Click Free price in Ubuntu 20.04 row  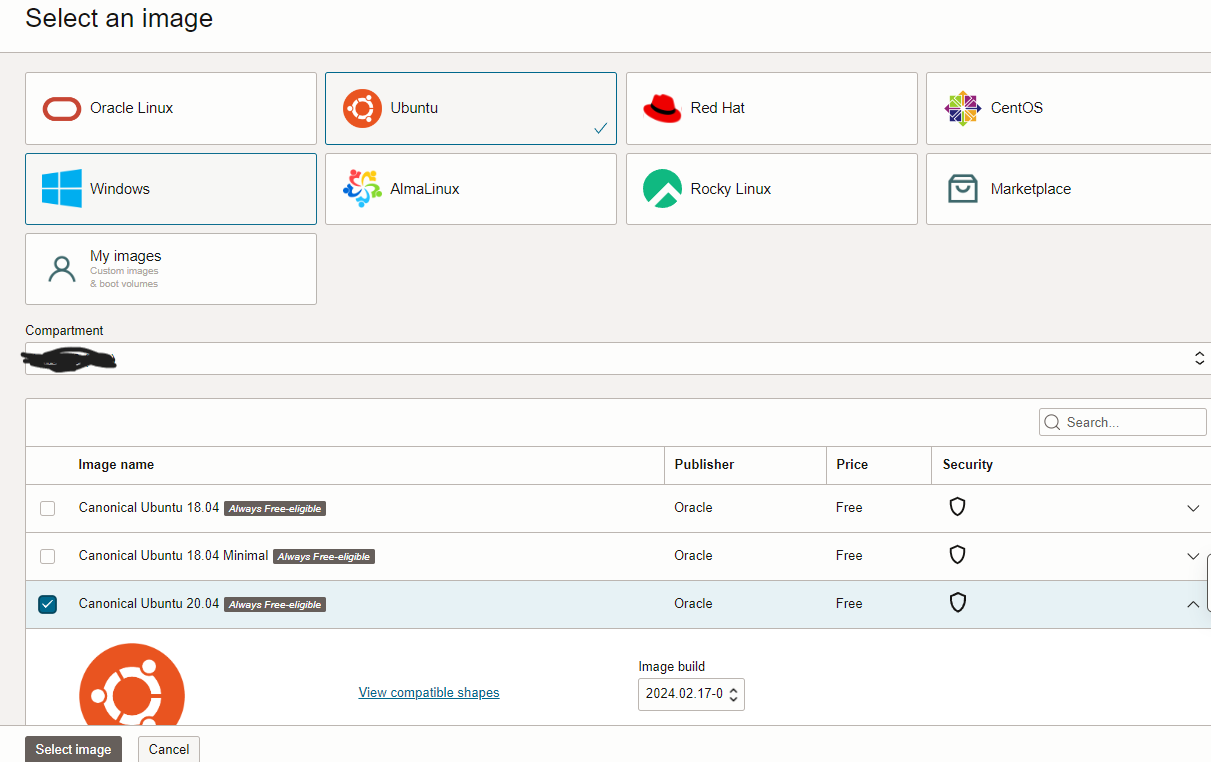click(x=849, y=603)
